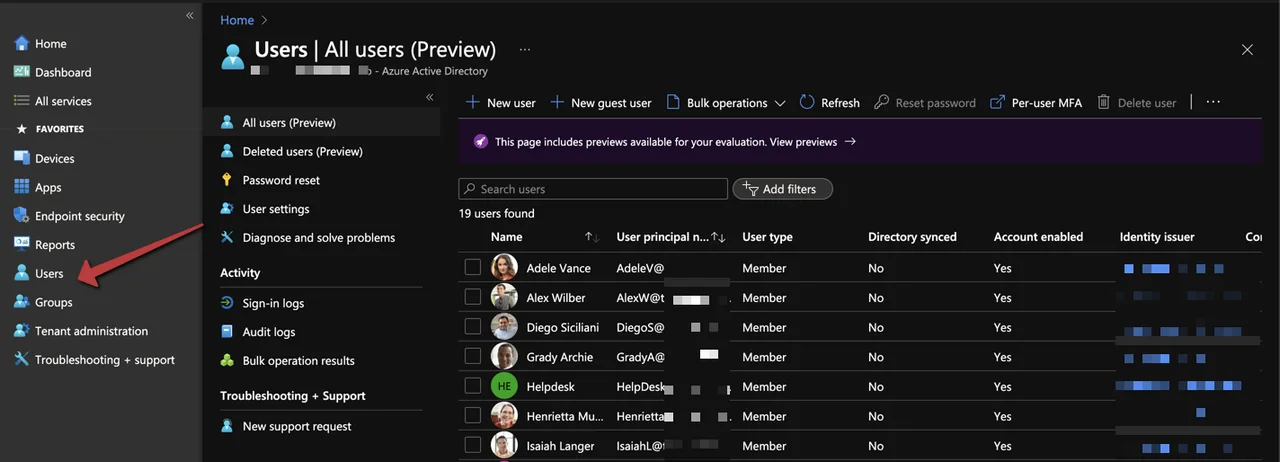Collapse the Users blade menu
The image size is (1280, 462).
(x=430, y=97)
